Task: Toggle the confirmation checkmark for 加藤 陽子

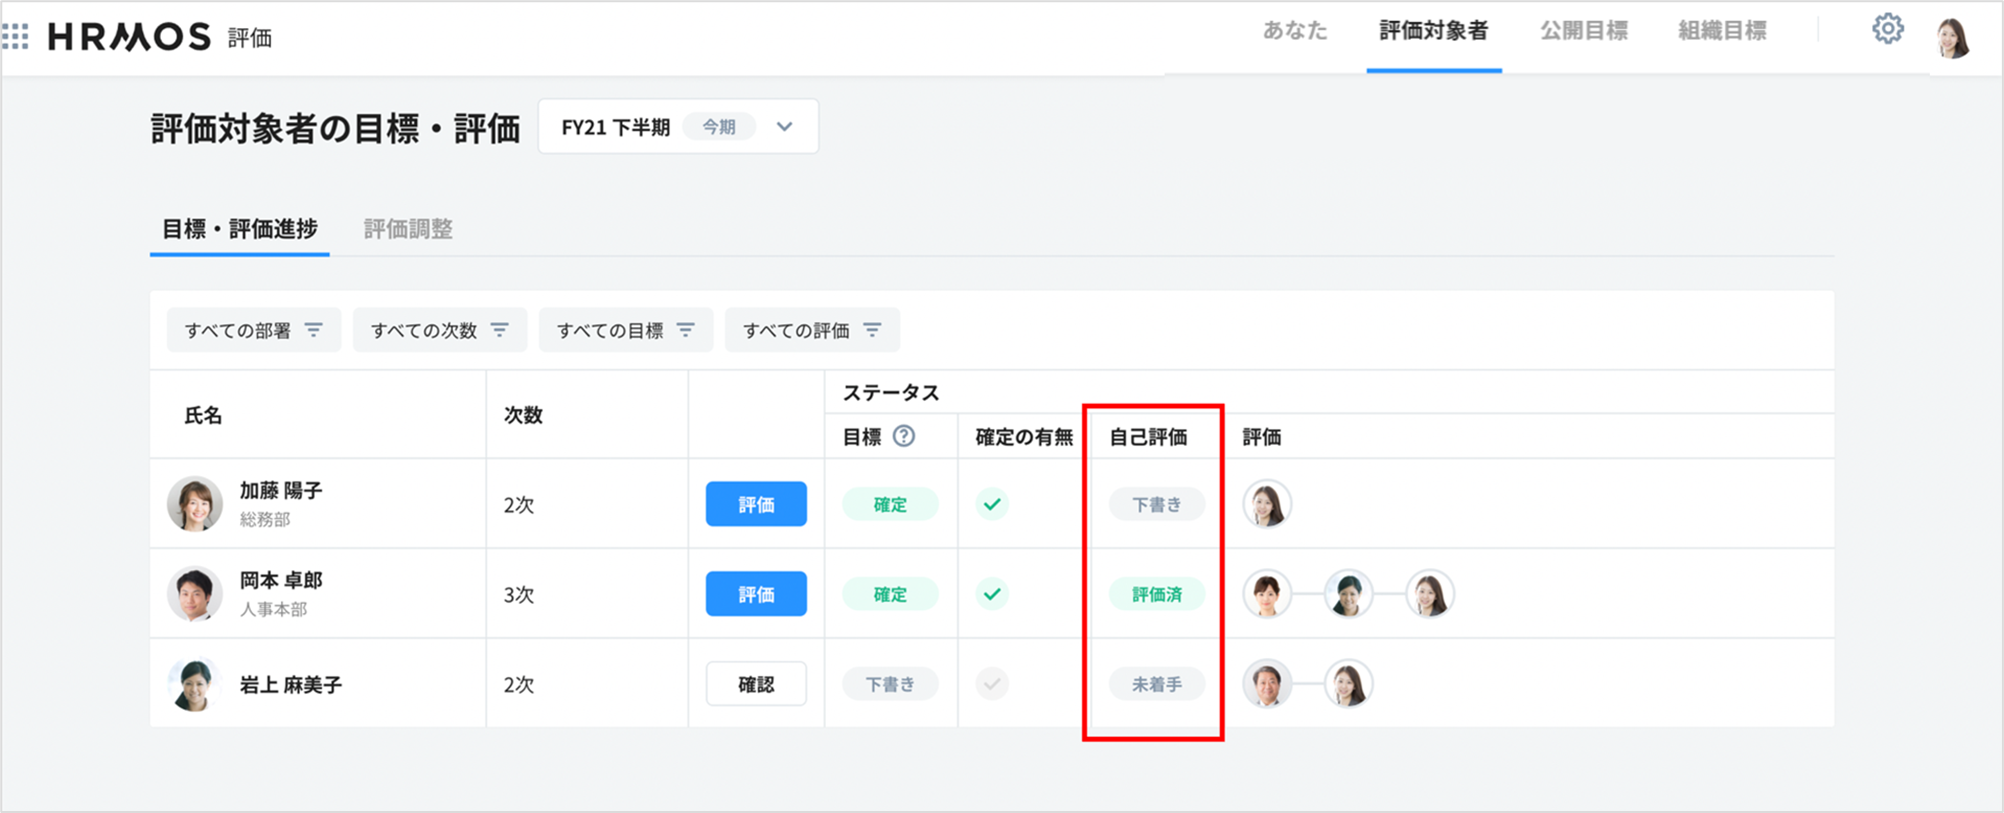Action: click(992, 504)
